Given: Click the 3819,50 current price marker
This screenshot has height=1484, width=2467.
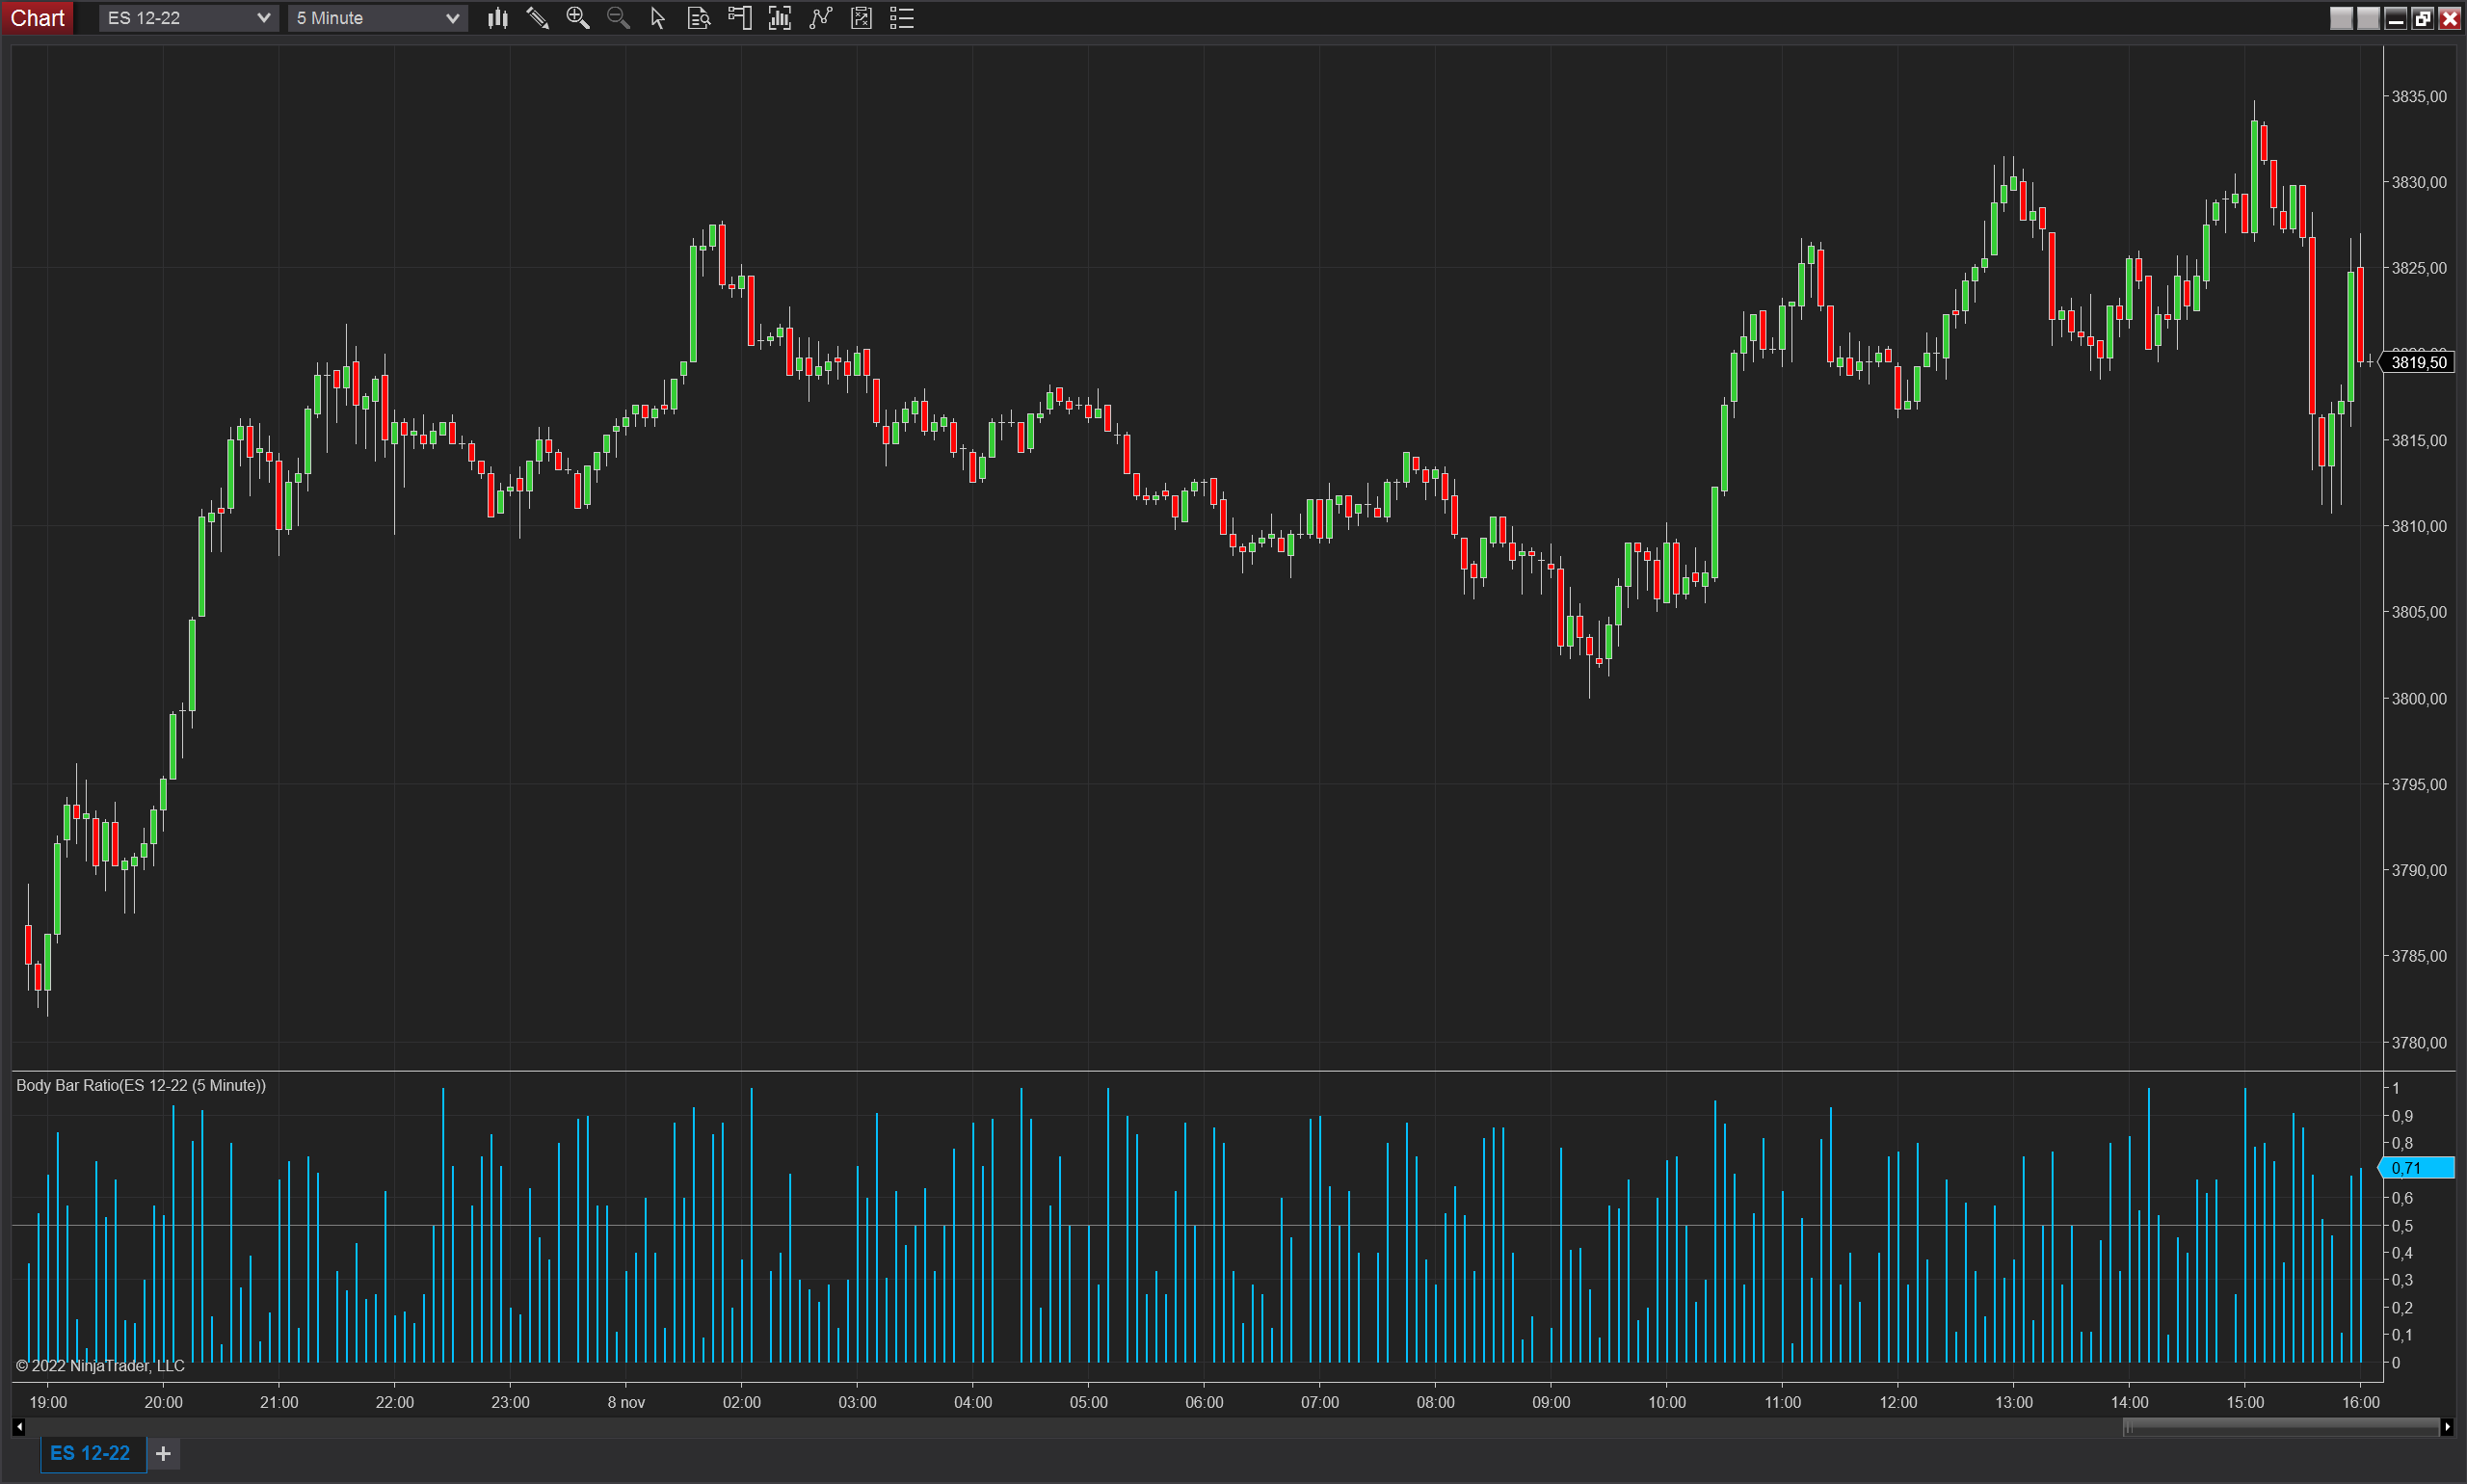Looking at the screenshot, I should (x=2418, y=362).
